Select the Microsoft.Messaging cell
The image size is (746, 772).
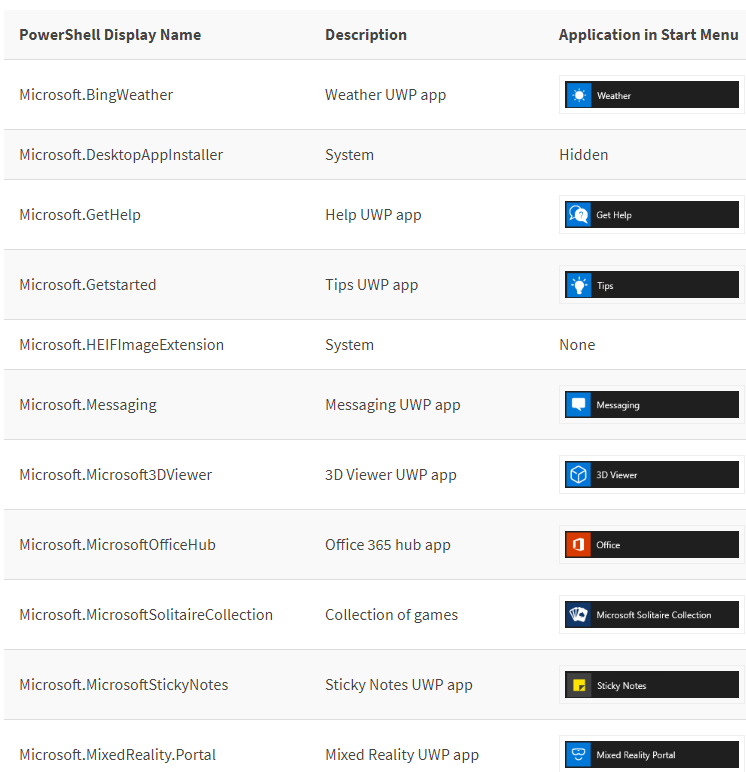coord(88,405)
